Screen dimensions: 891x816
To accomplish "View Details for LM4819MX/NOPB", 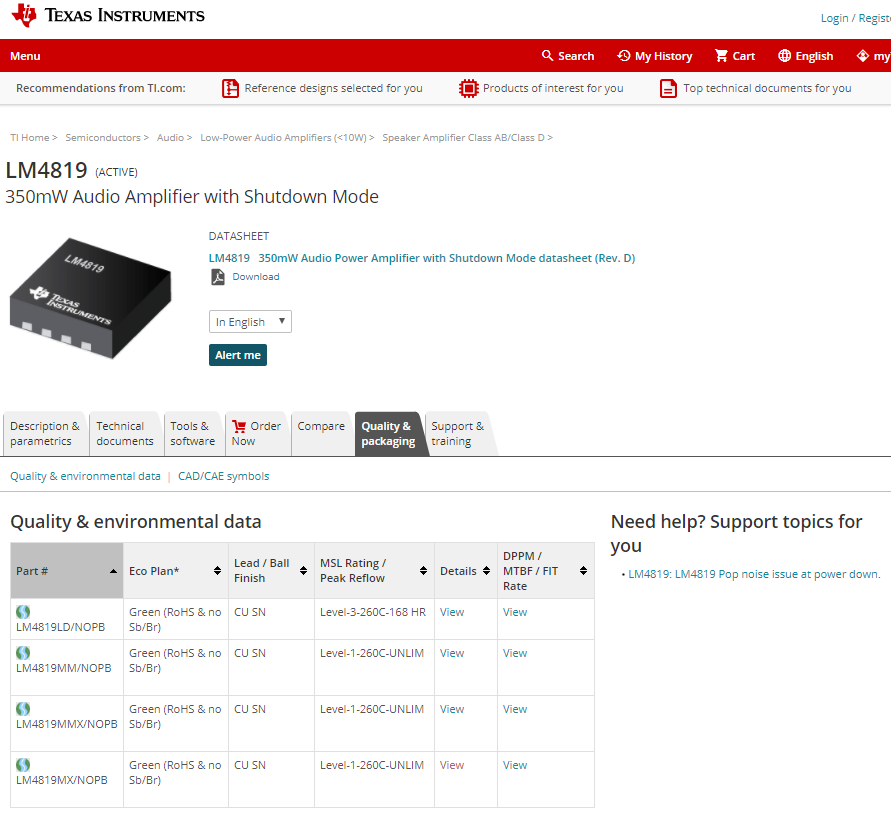I will [x=452, y=765].
